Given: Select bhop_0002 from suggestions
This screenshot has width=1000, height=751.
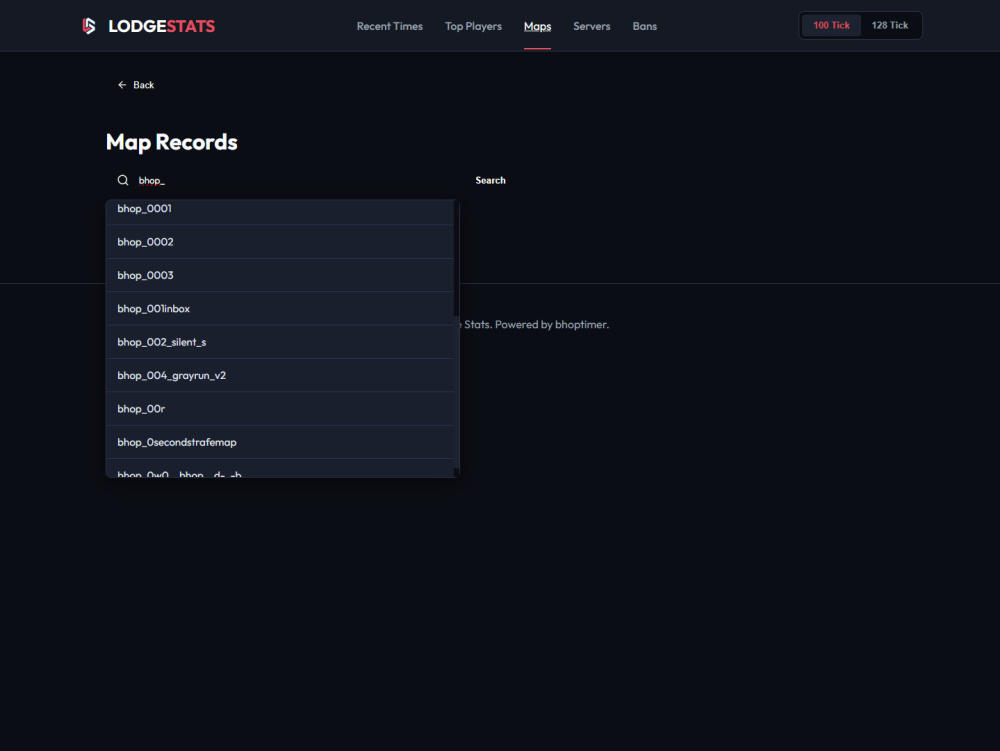Looking at the screenshot, I should point(280,242).
